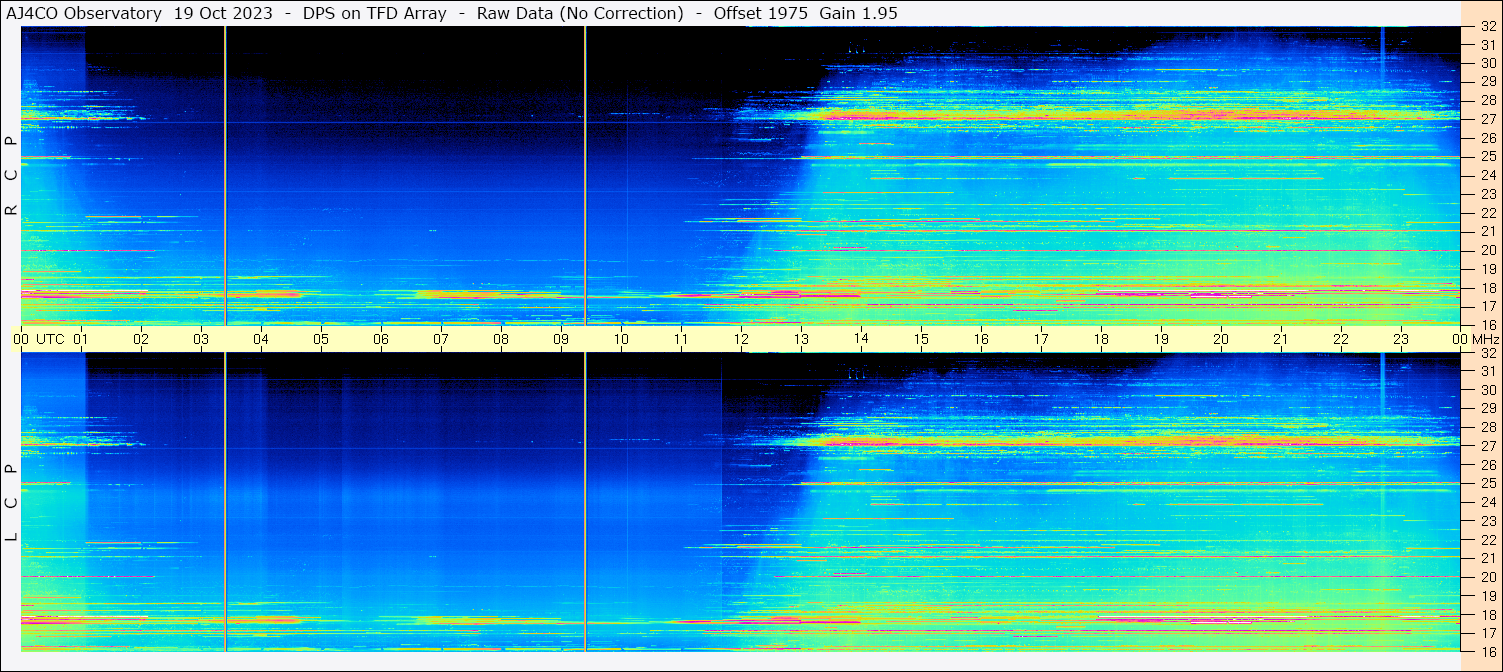The image size is (1503, 672).
Task: Pick the 23 hour label on time axis
Action: point(1401,339)
